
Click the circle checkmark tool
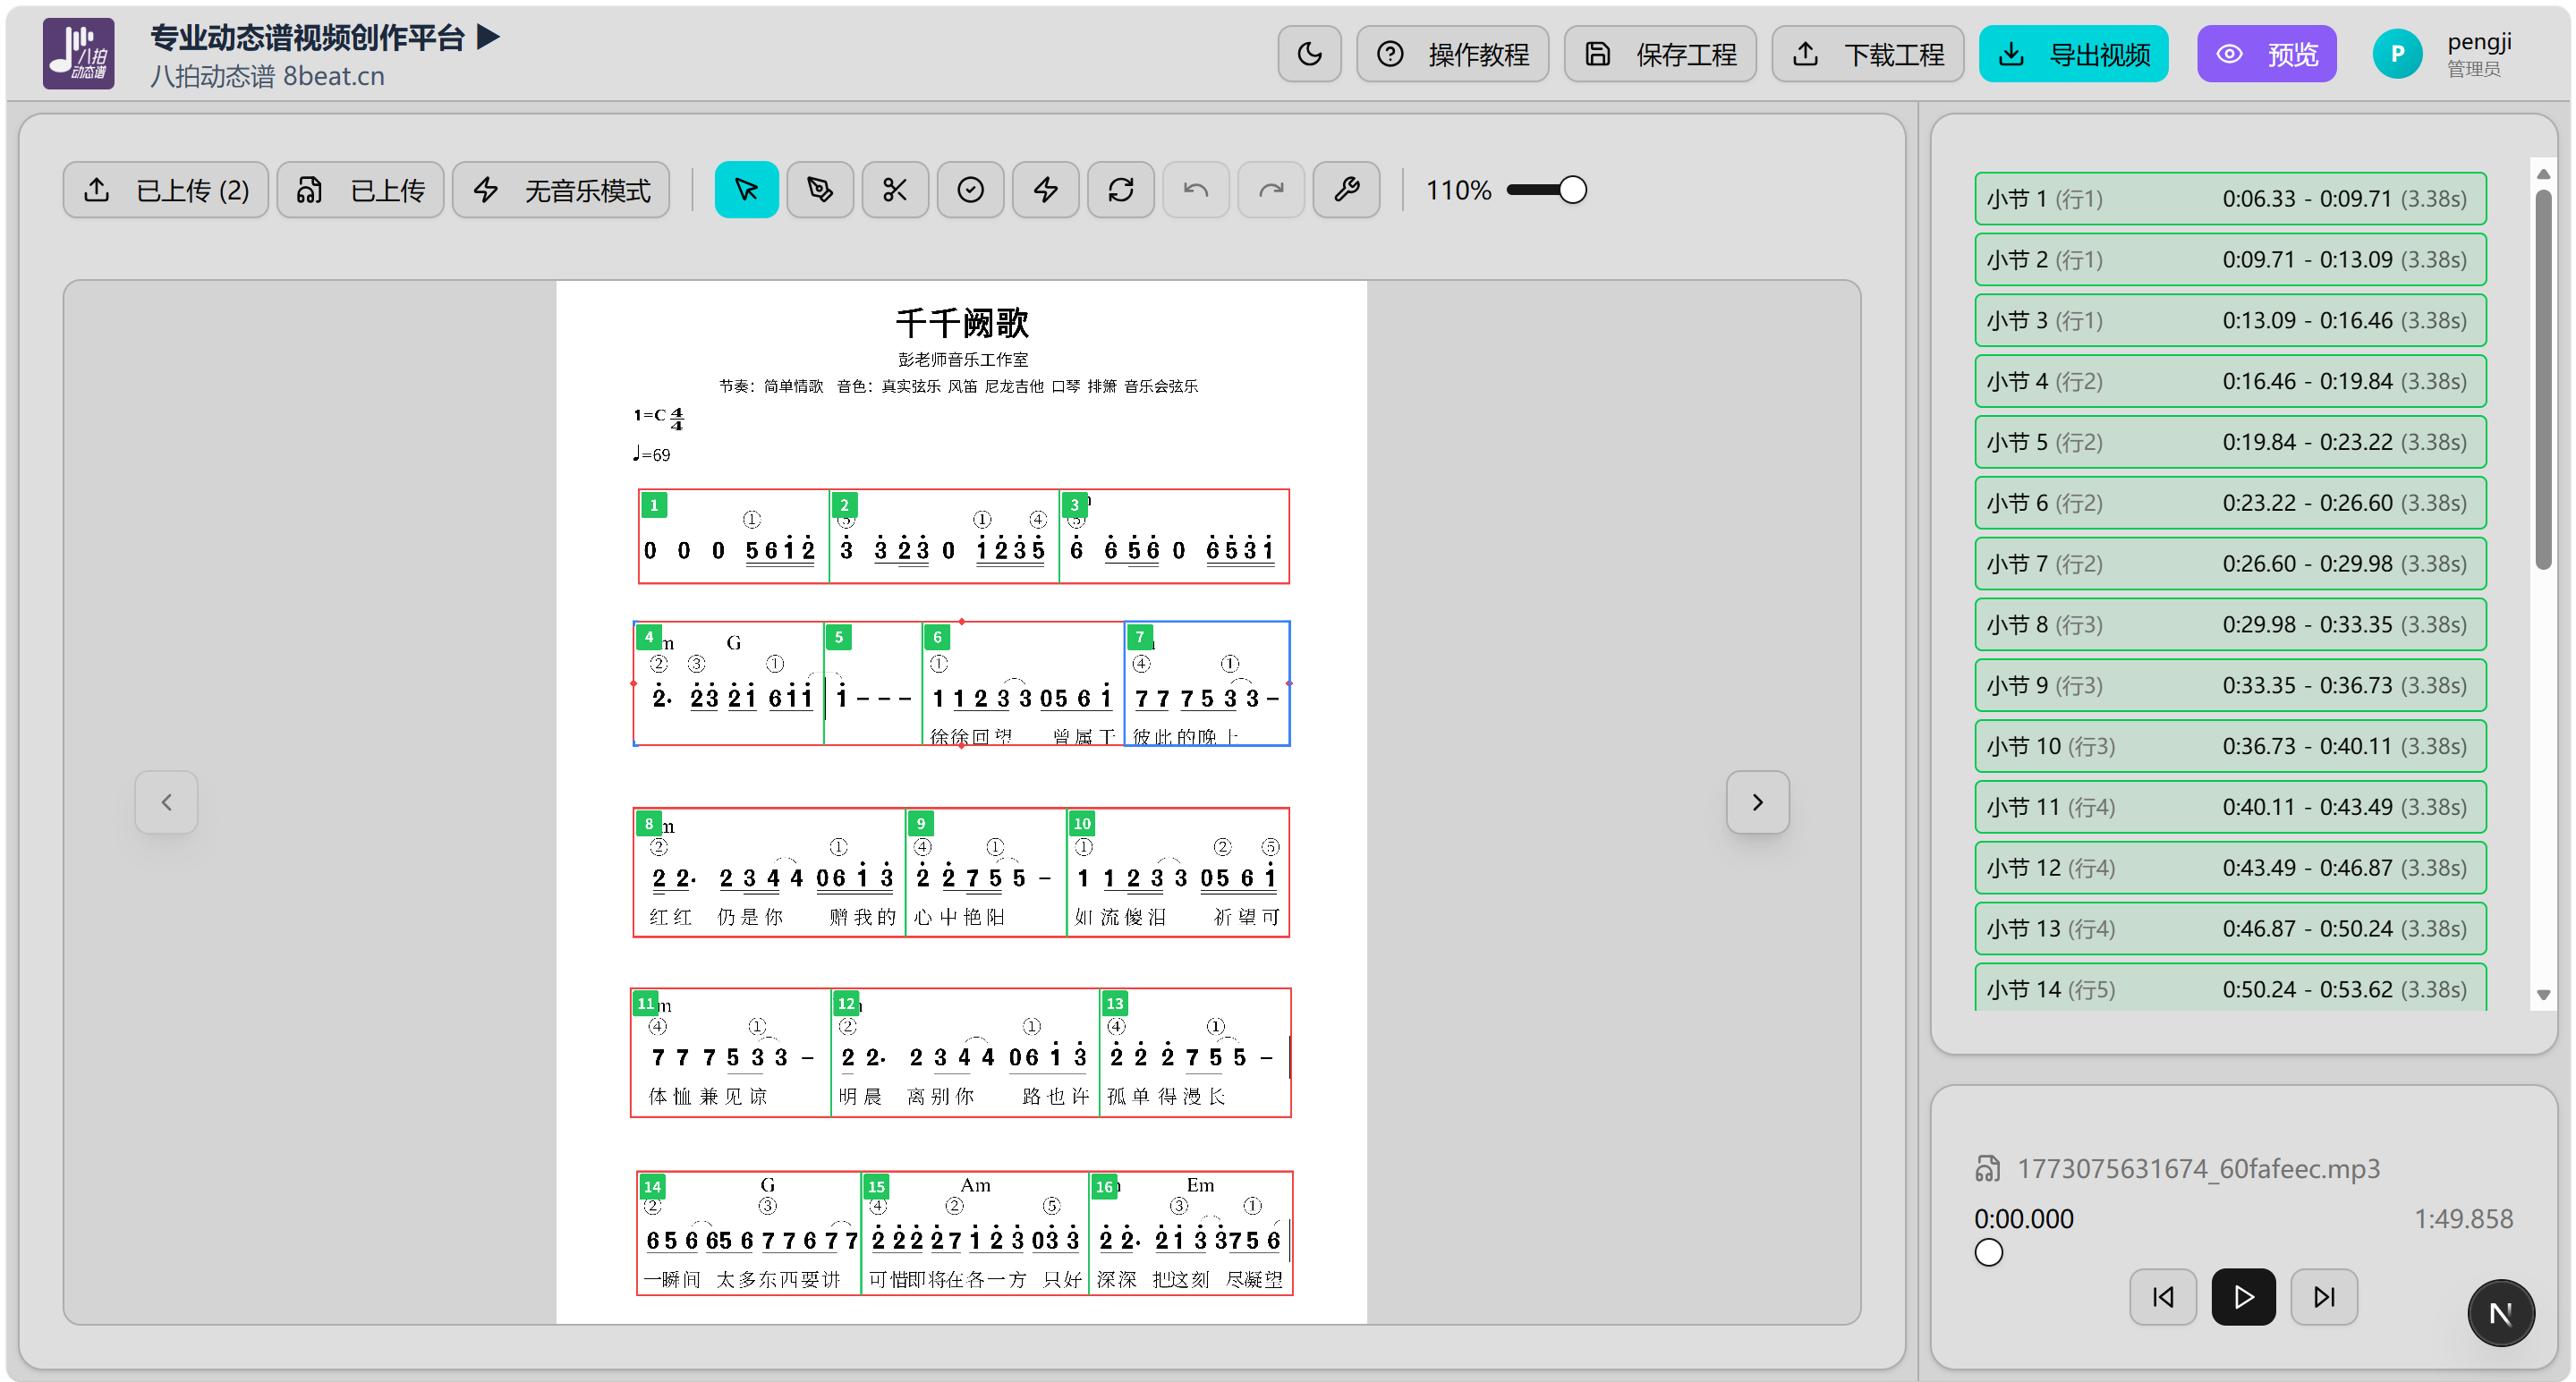tap(970, 190)
